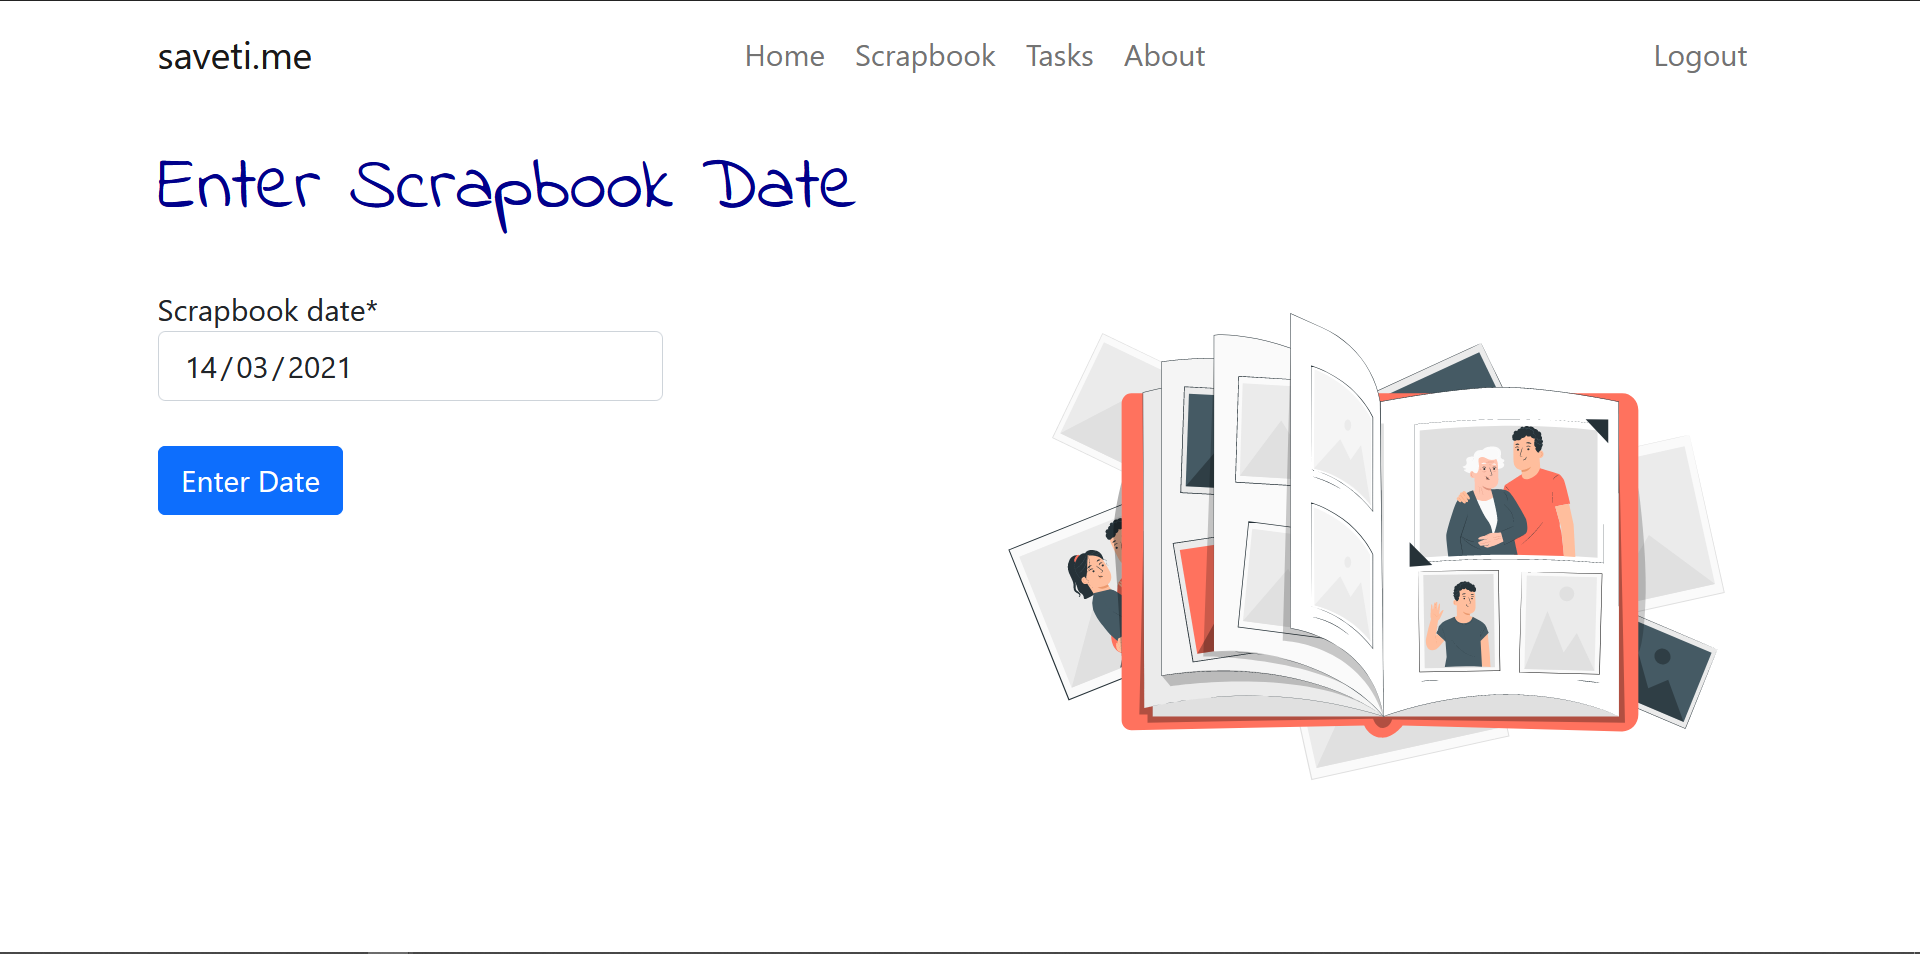Open the Home navigation link
The height and width of the screenshot is (954, 1920).
pos(784,56)
